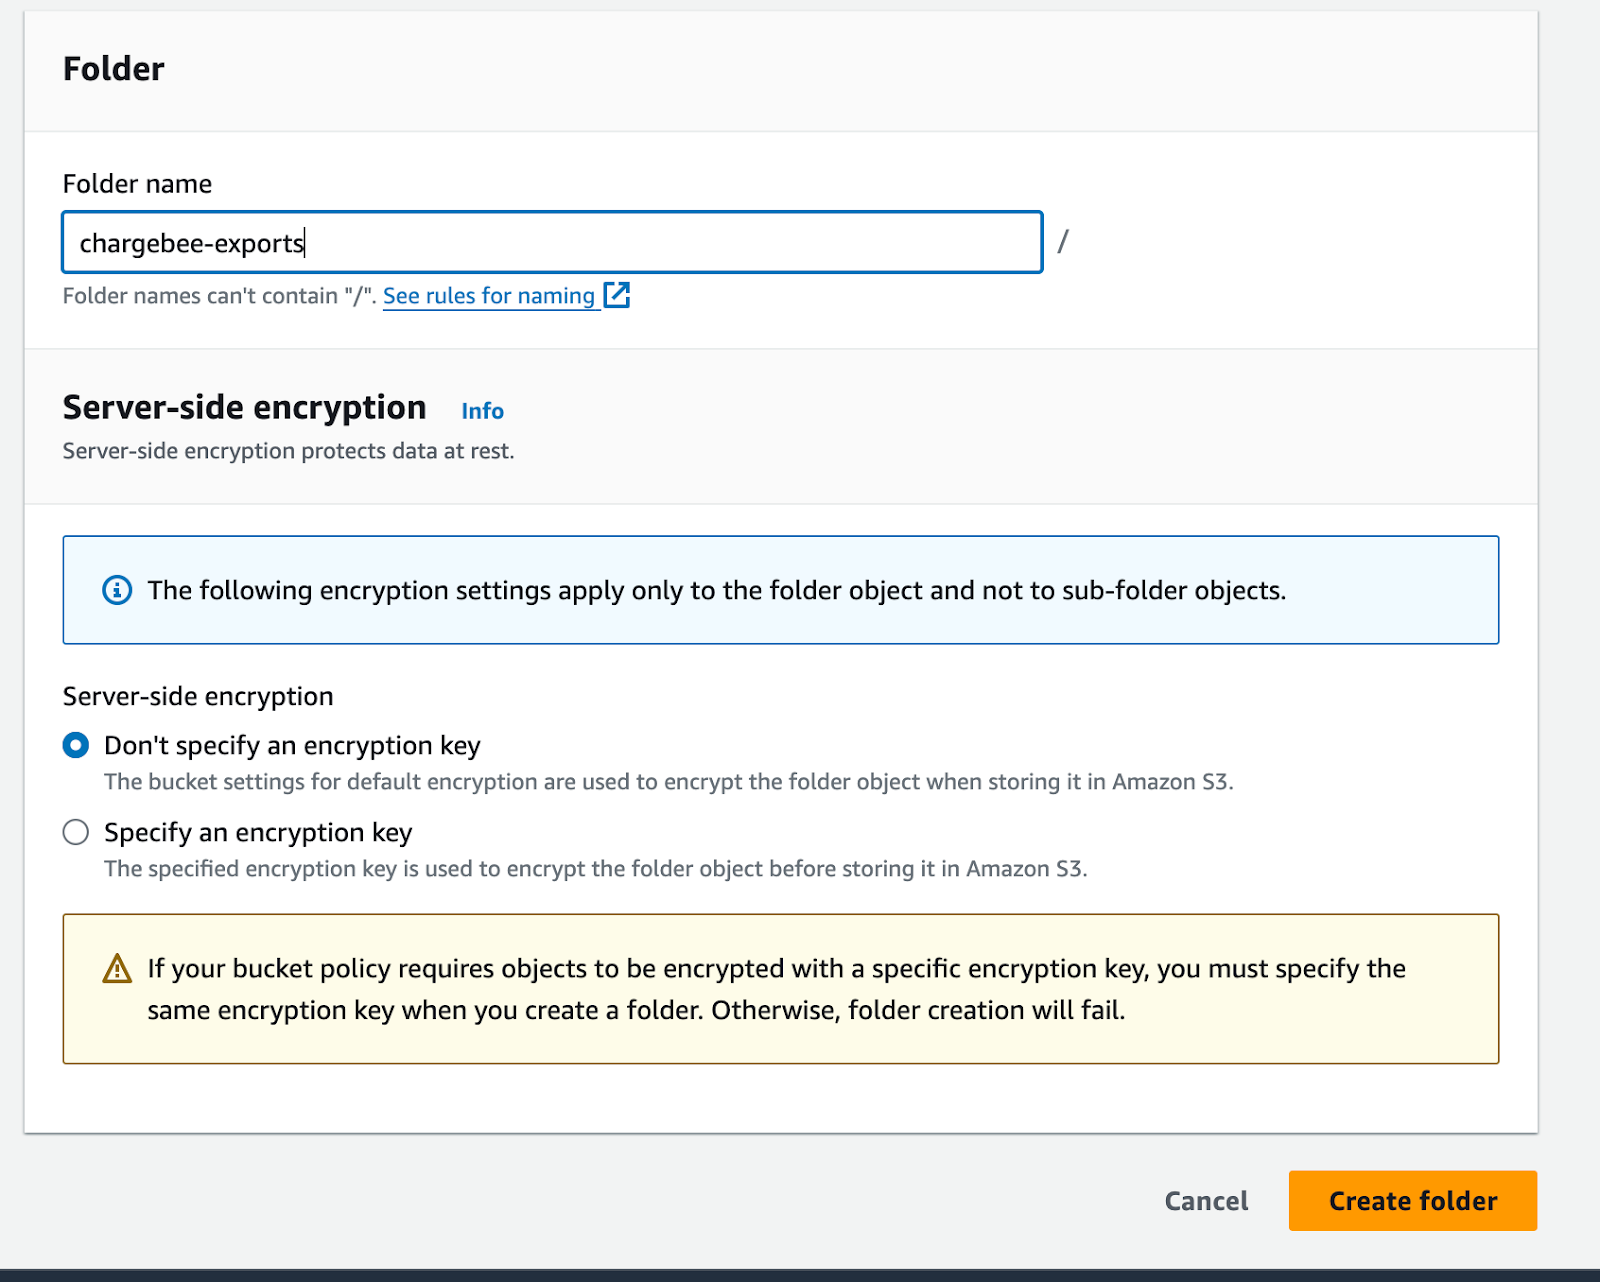Open the Info link next to Server-side encryption
1600x1282 pixels.
[x=482, y=411]
